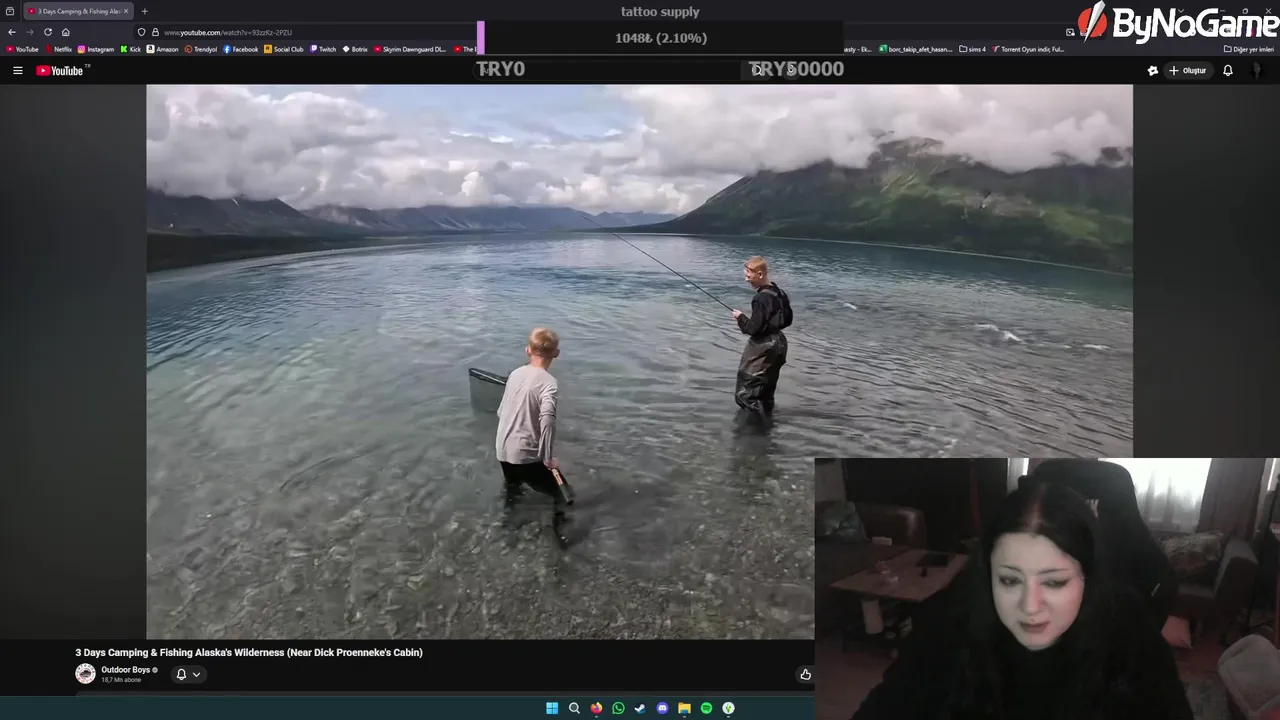Open the Outdoor Boys channel avatar

point(85,674)
